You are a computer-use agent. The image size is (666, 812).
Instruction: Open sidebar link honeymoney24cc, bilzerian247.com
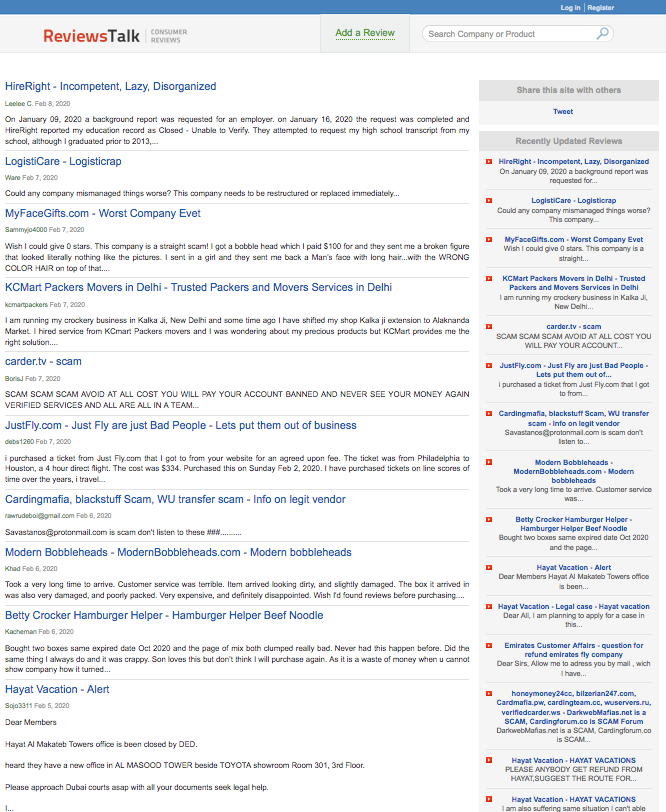[574, 707]
